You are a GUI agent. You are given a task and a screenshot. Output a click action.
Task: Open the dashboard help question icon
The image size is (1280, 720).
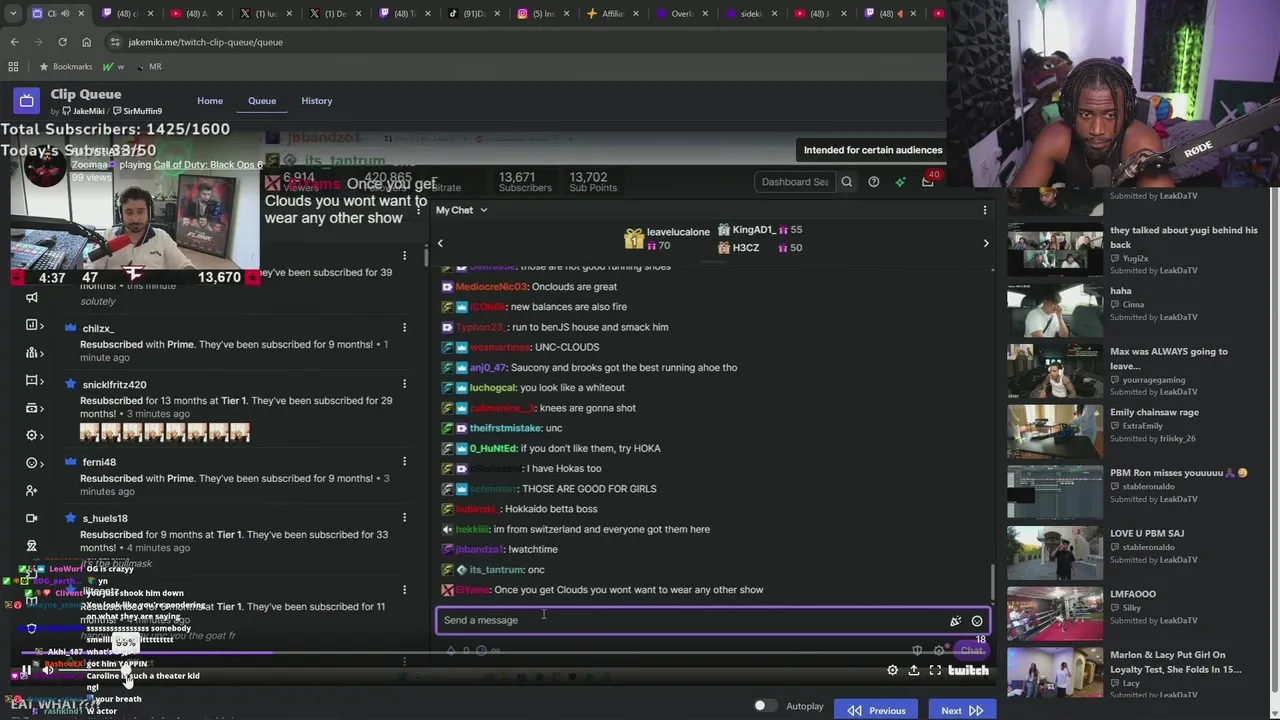click(874, 182)
